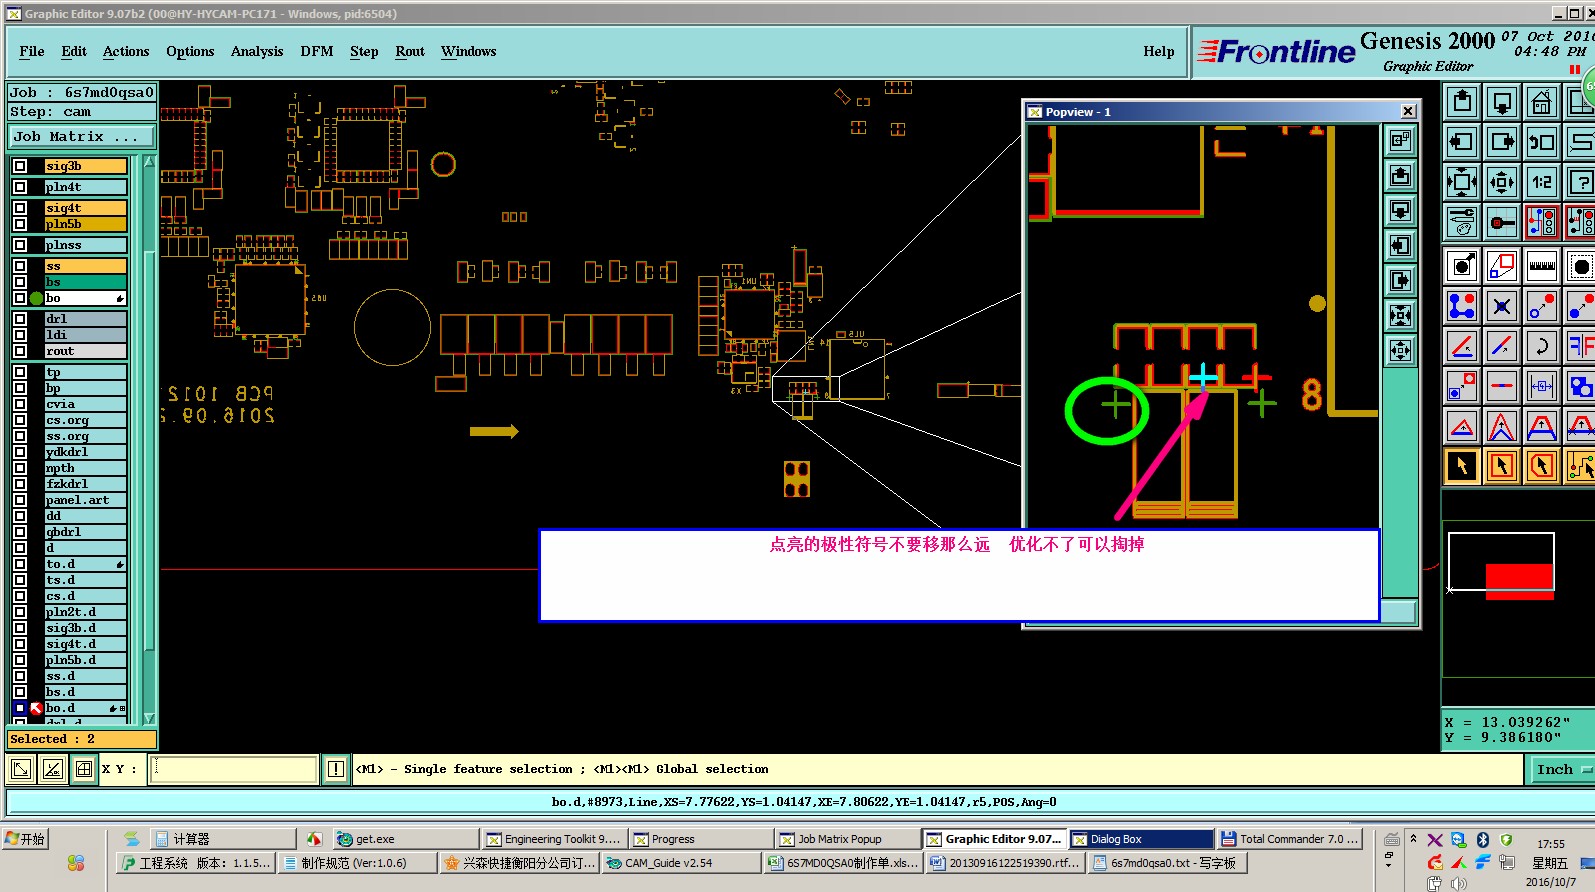Viewport: 1595px width, 892px height.
Task: Open the tools and palette settings icon
Action: 1462,222
